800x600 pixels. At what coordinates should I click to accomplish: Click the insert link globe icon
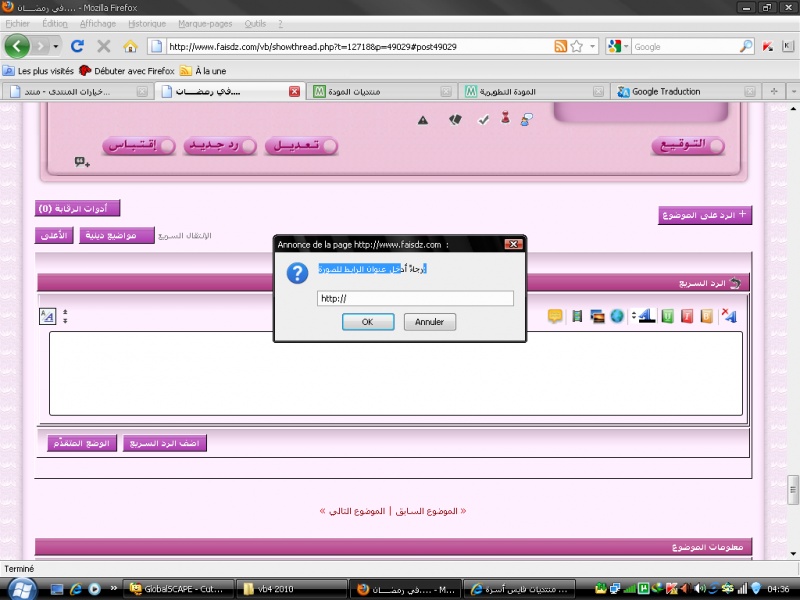tap(616, 317)
